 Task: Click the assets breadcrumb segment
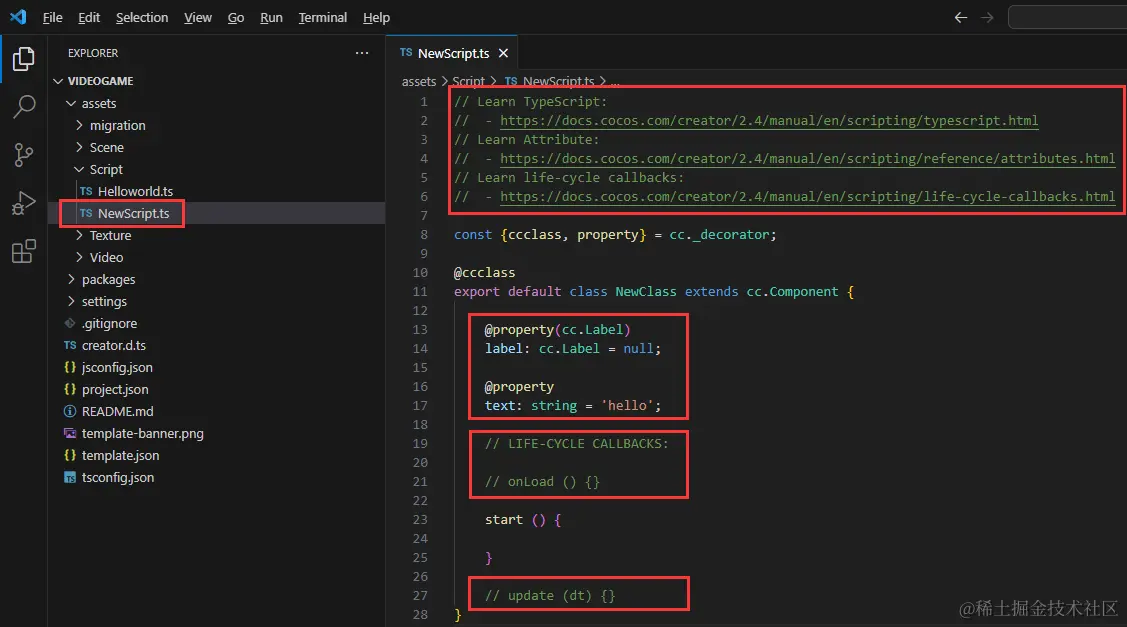[x=418, y=81]
